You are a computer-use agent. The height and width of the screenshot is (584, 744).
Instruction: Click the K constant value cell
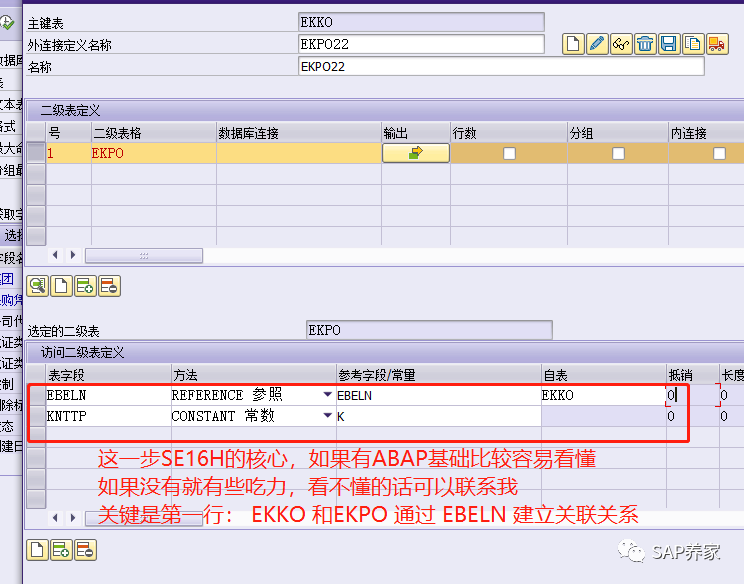tap(438, 416)
